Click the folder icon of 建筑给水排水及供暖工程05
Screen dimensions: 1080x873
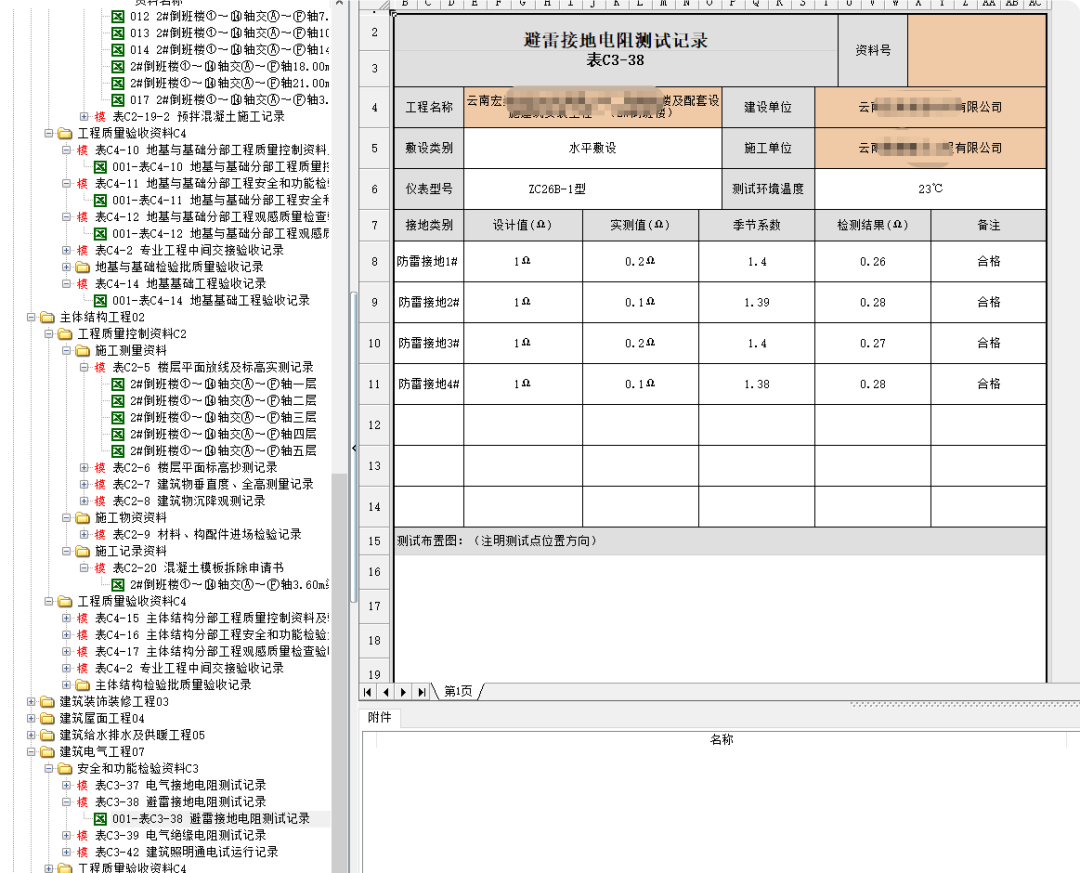click(x=48, y=735)
